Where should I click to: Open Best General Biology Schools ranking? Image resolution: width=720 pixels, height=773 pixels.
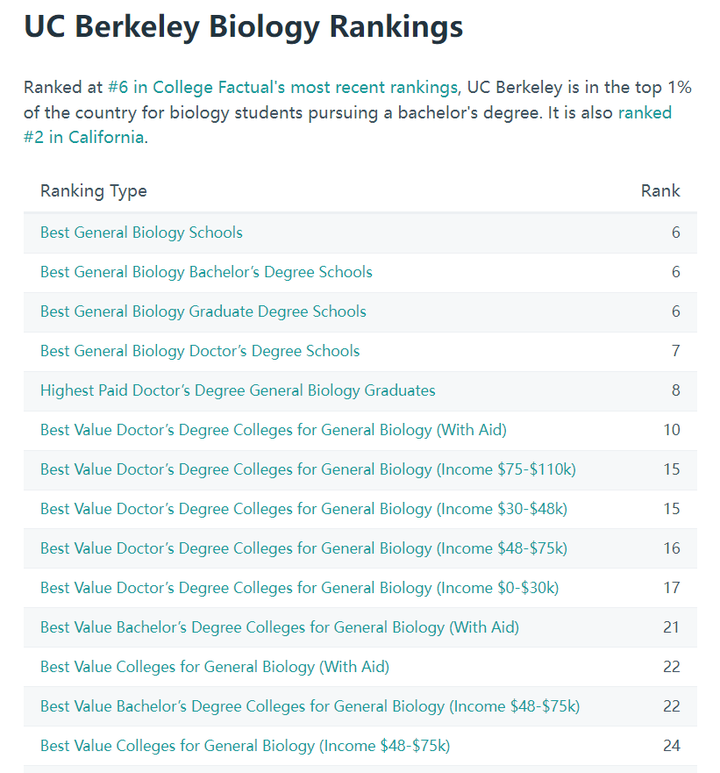(x=141, y=233)
